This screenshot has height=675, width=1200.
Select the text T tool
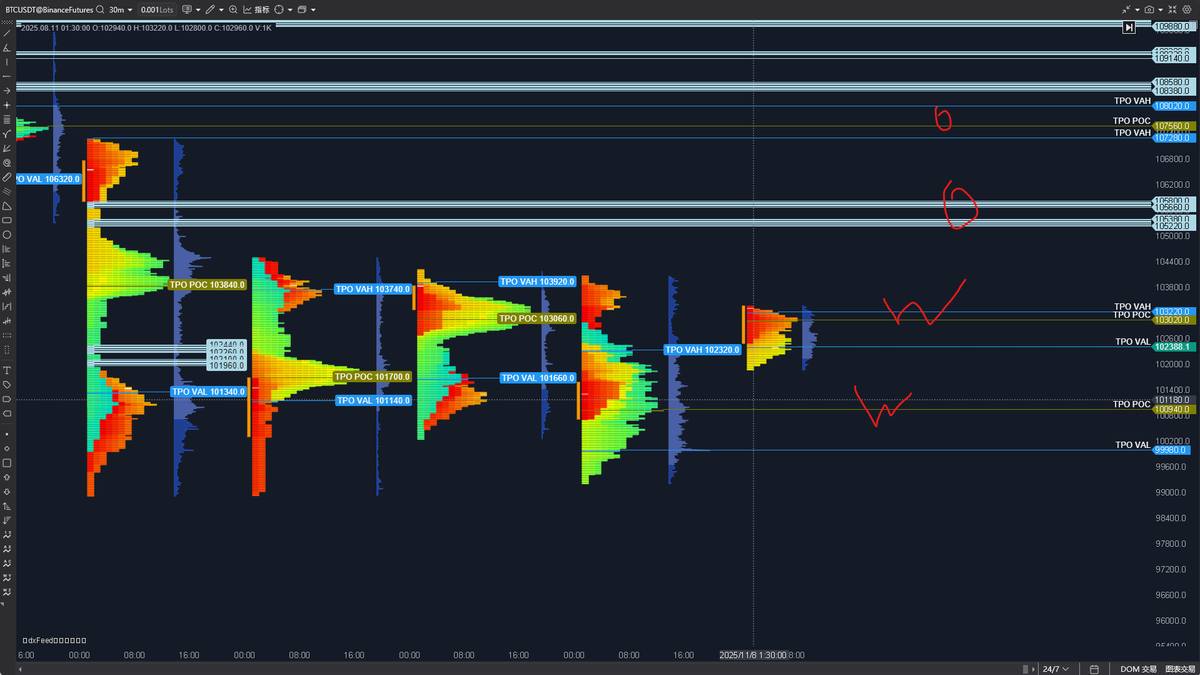pos(7,370)
